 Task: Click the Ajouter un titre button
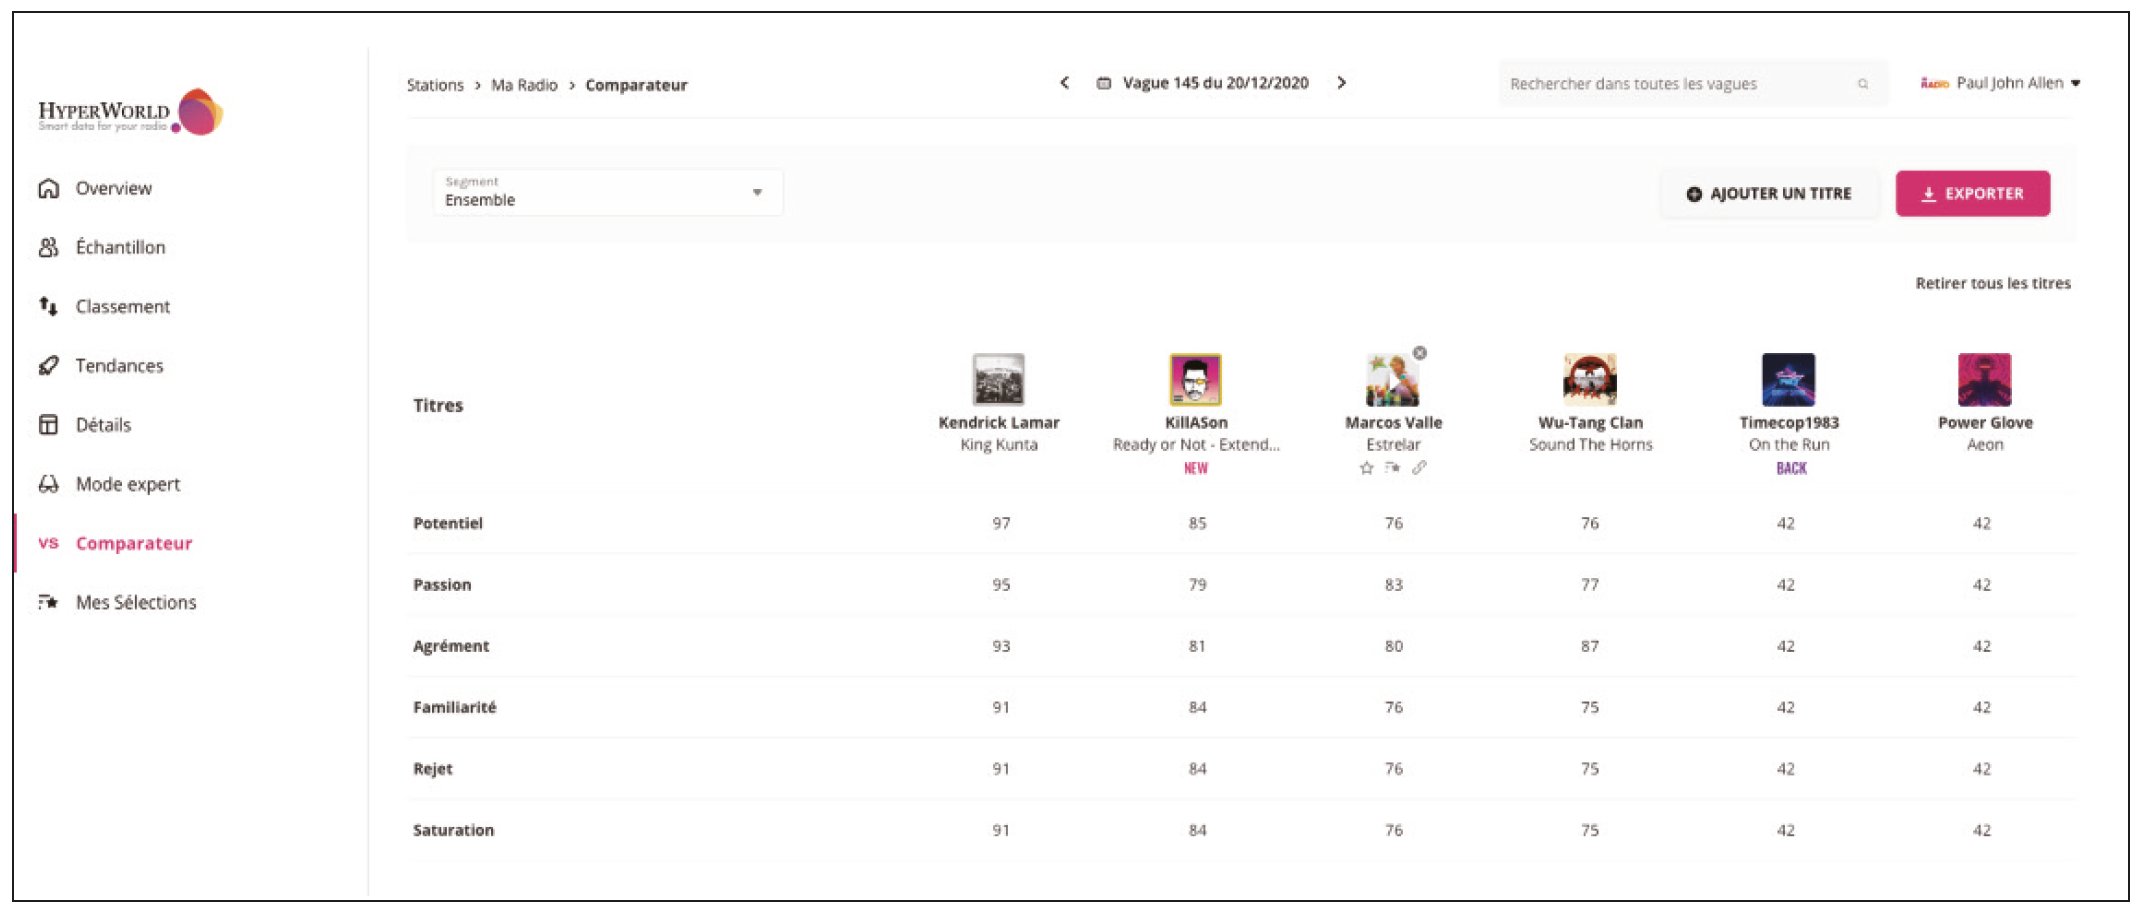click(1768, 194)
